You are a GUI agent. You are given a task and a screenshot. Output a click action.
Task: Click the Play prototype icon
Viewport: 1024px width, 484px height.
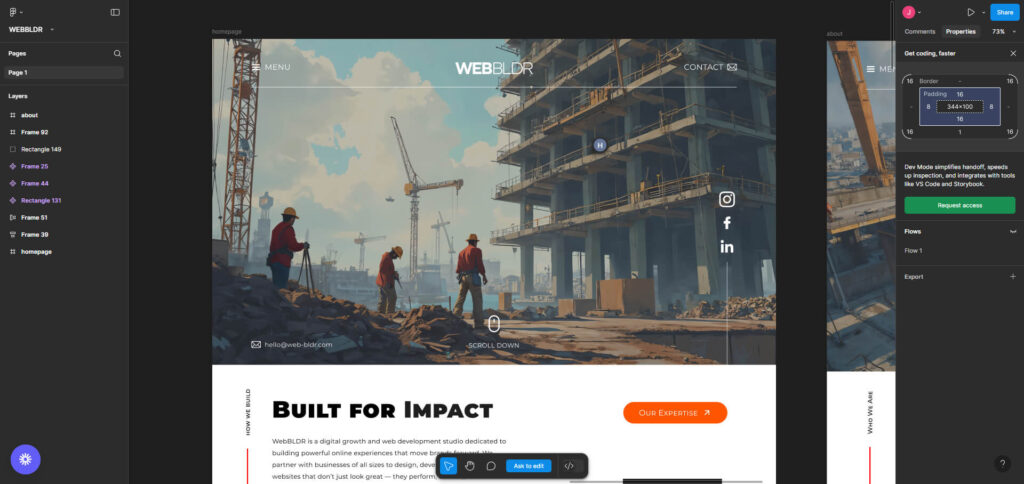(x=971, y=12)
